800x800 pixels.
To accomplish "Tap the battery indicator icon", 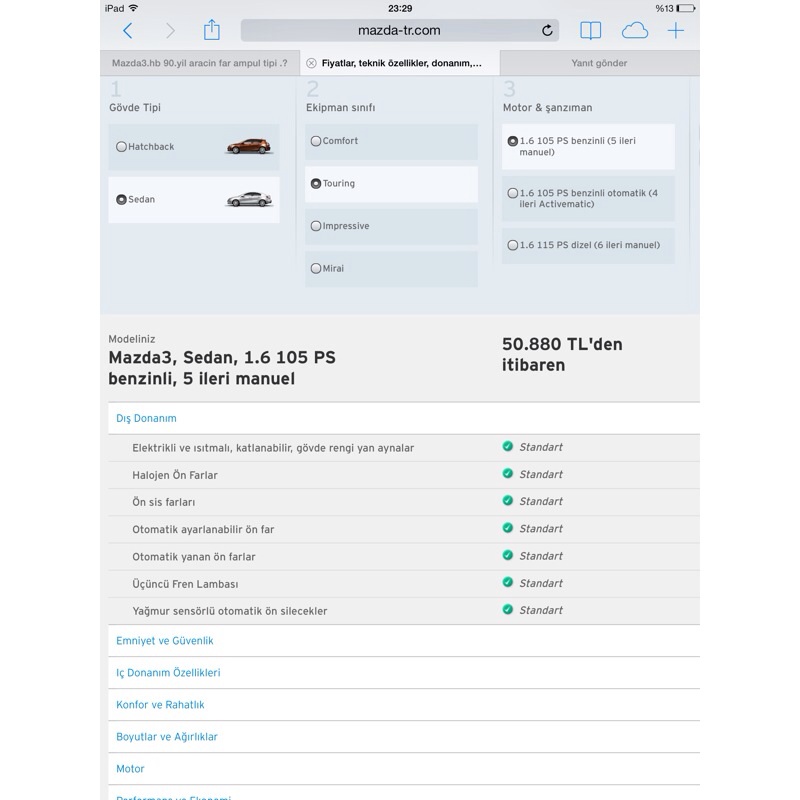I will pos(686,8).
